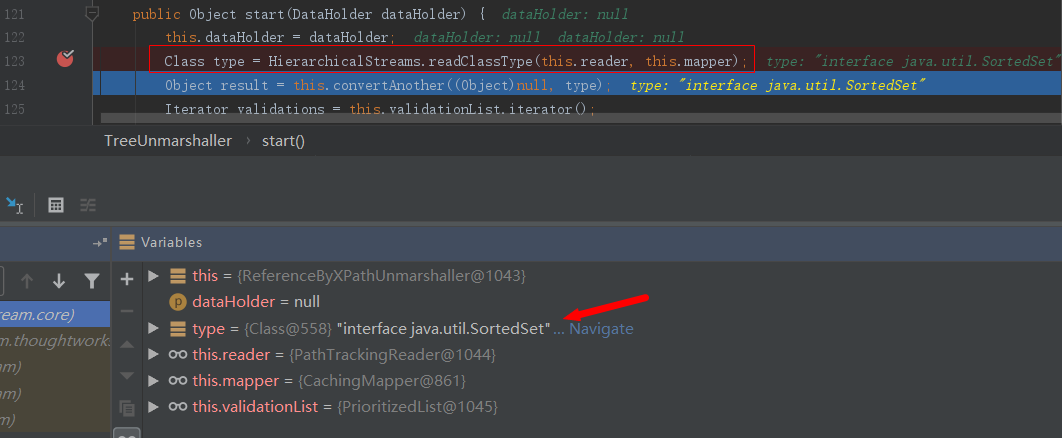This screenshot has height=438, width=1062.
Task: Click the Navigate link beside type
Action: pyautogui.click(x=601, y=329)
